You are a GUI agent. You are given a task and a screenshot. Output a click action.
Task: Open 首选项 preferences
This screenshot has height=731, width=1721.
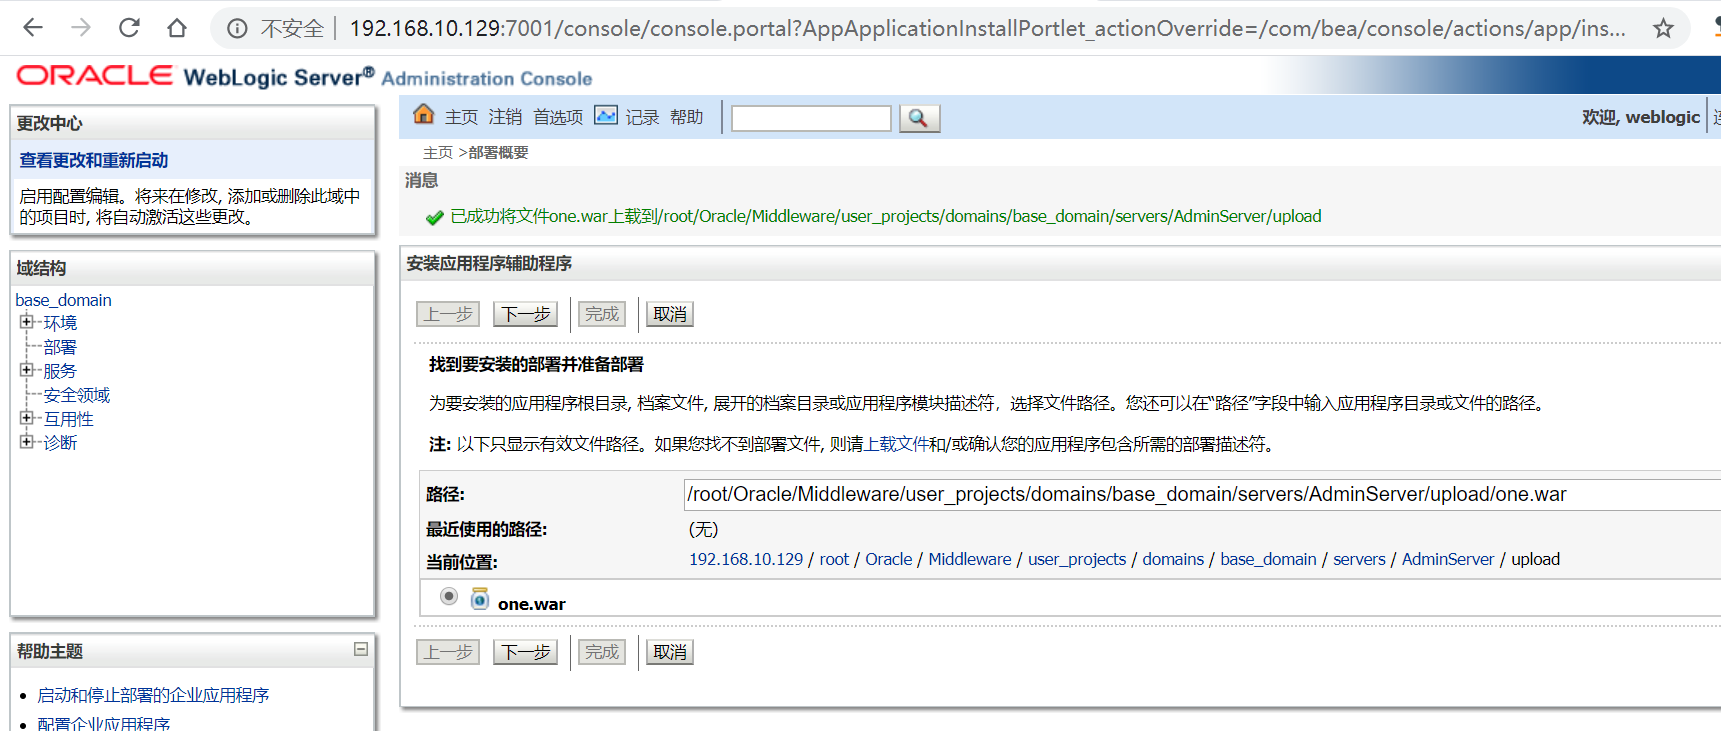558,117
